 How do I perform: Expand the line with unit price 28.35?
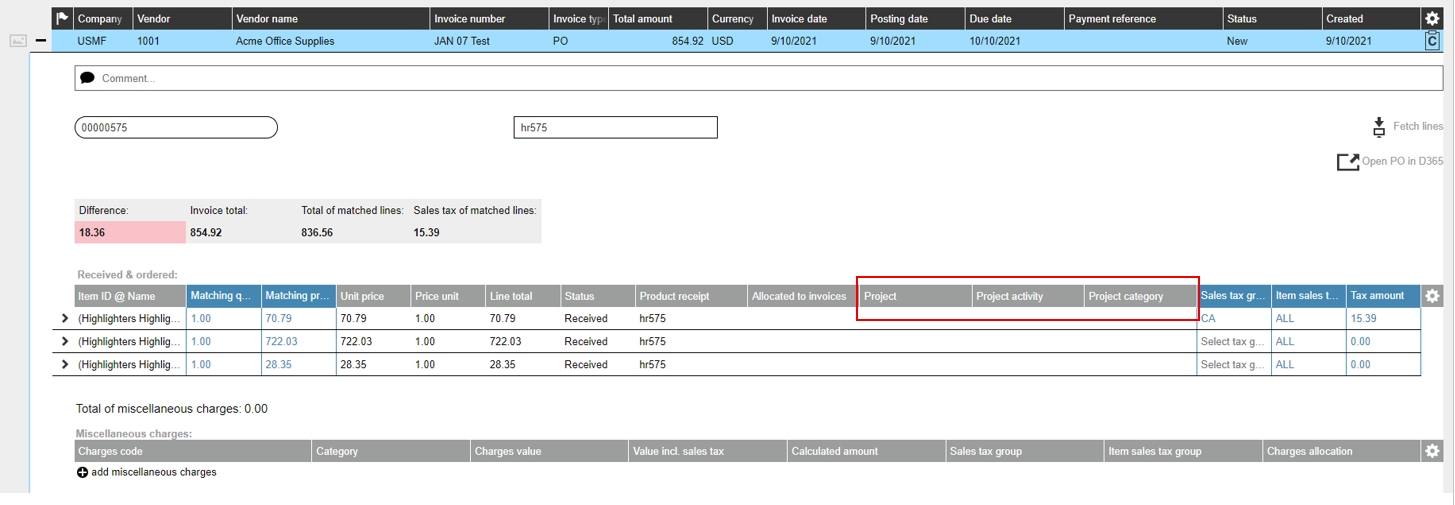66,365
